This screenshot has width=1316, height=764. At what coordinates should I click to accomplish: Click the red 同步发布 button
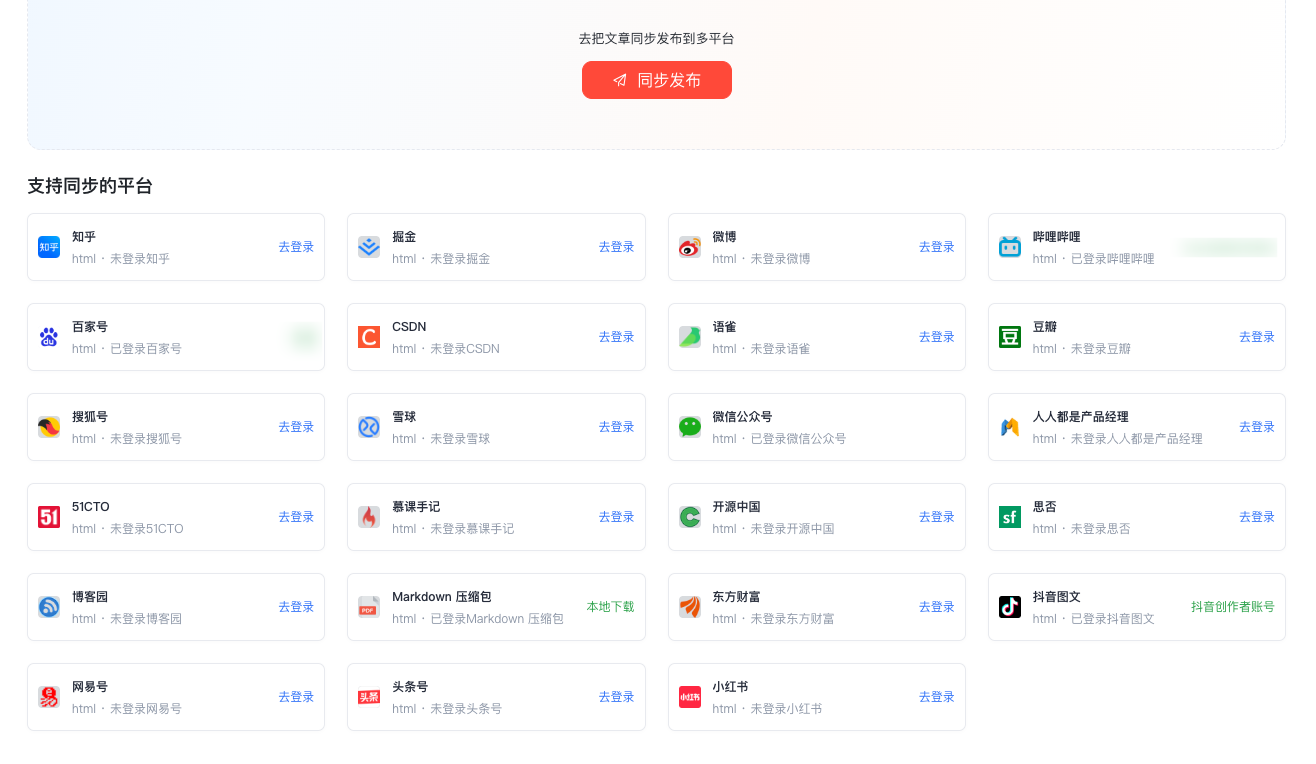click(x=657, y=80)
